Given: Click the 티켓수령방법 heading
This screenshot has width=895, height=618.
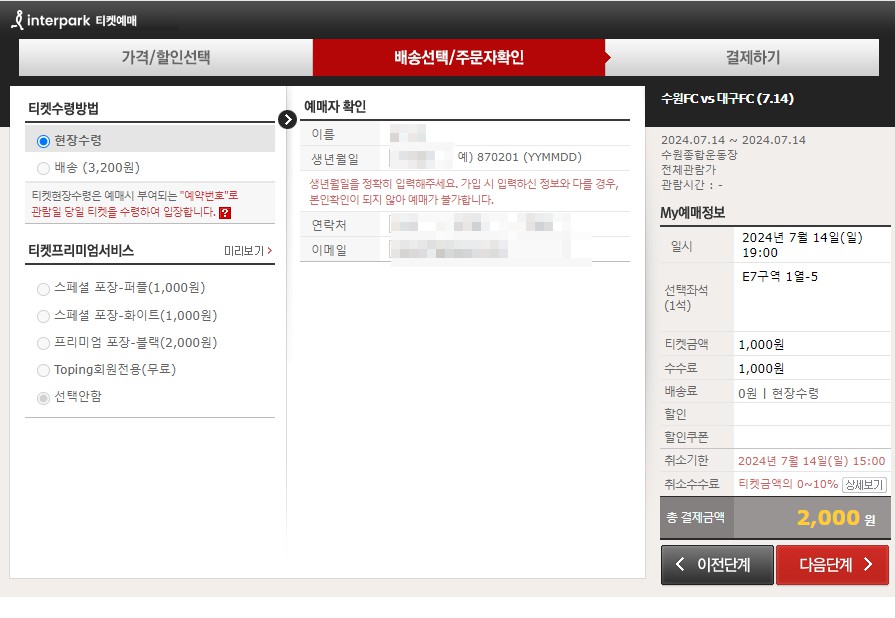Looking at the screenshot, I should (63, 108).
